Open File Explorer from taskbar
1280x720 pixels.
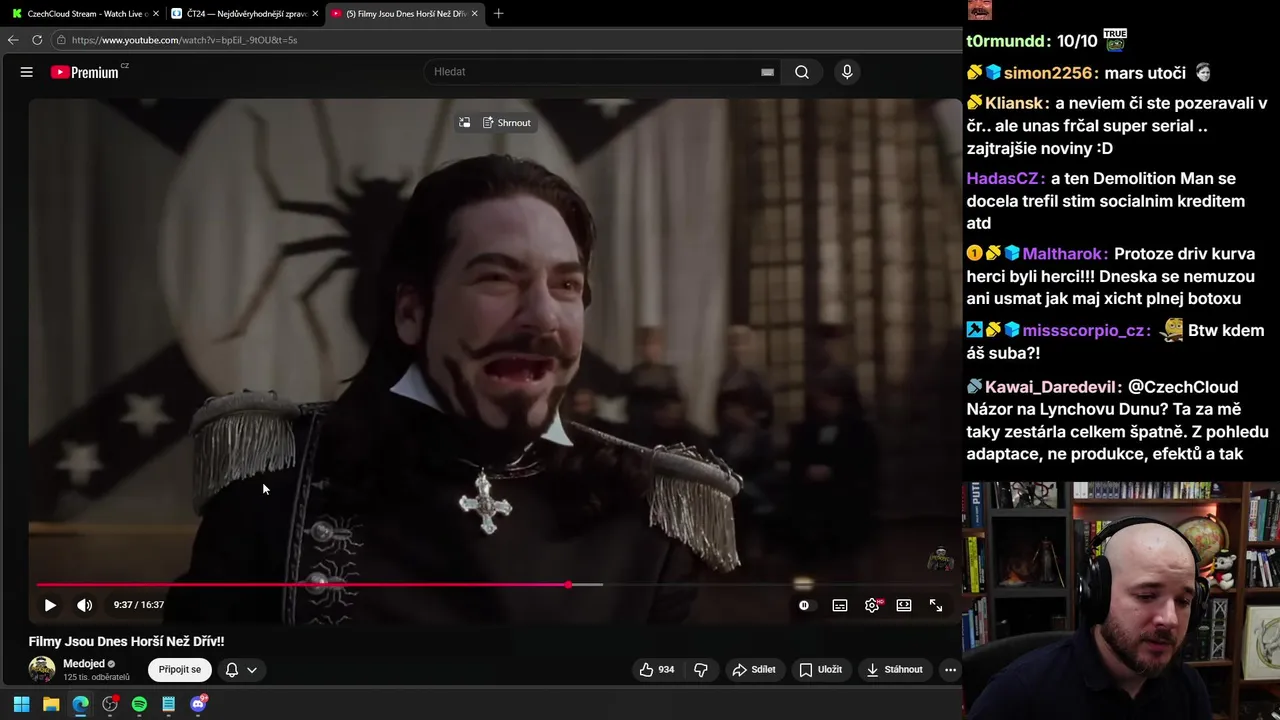point(51,704)
